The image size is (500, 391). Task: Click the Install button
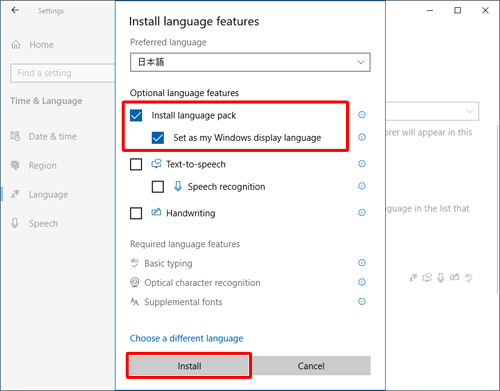(x=189, y=366)
